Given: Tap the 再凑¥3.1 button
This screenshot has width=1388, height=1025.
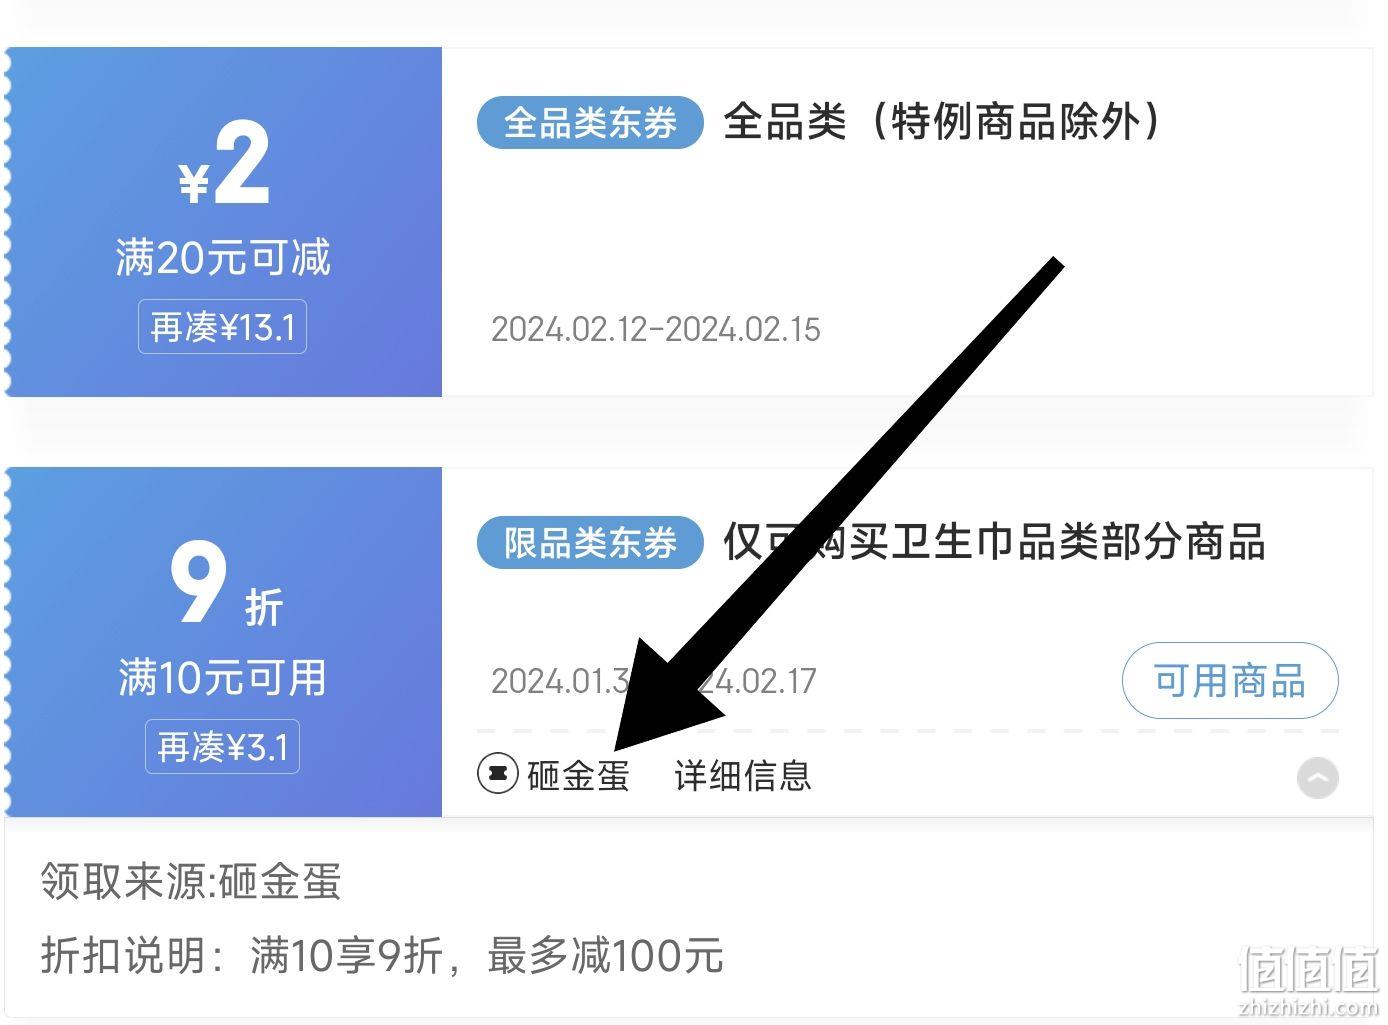Looking at the screenshot, I should click(222, 747).
